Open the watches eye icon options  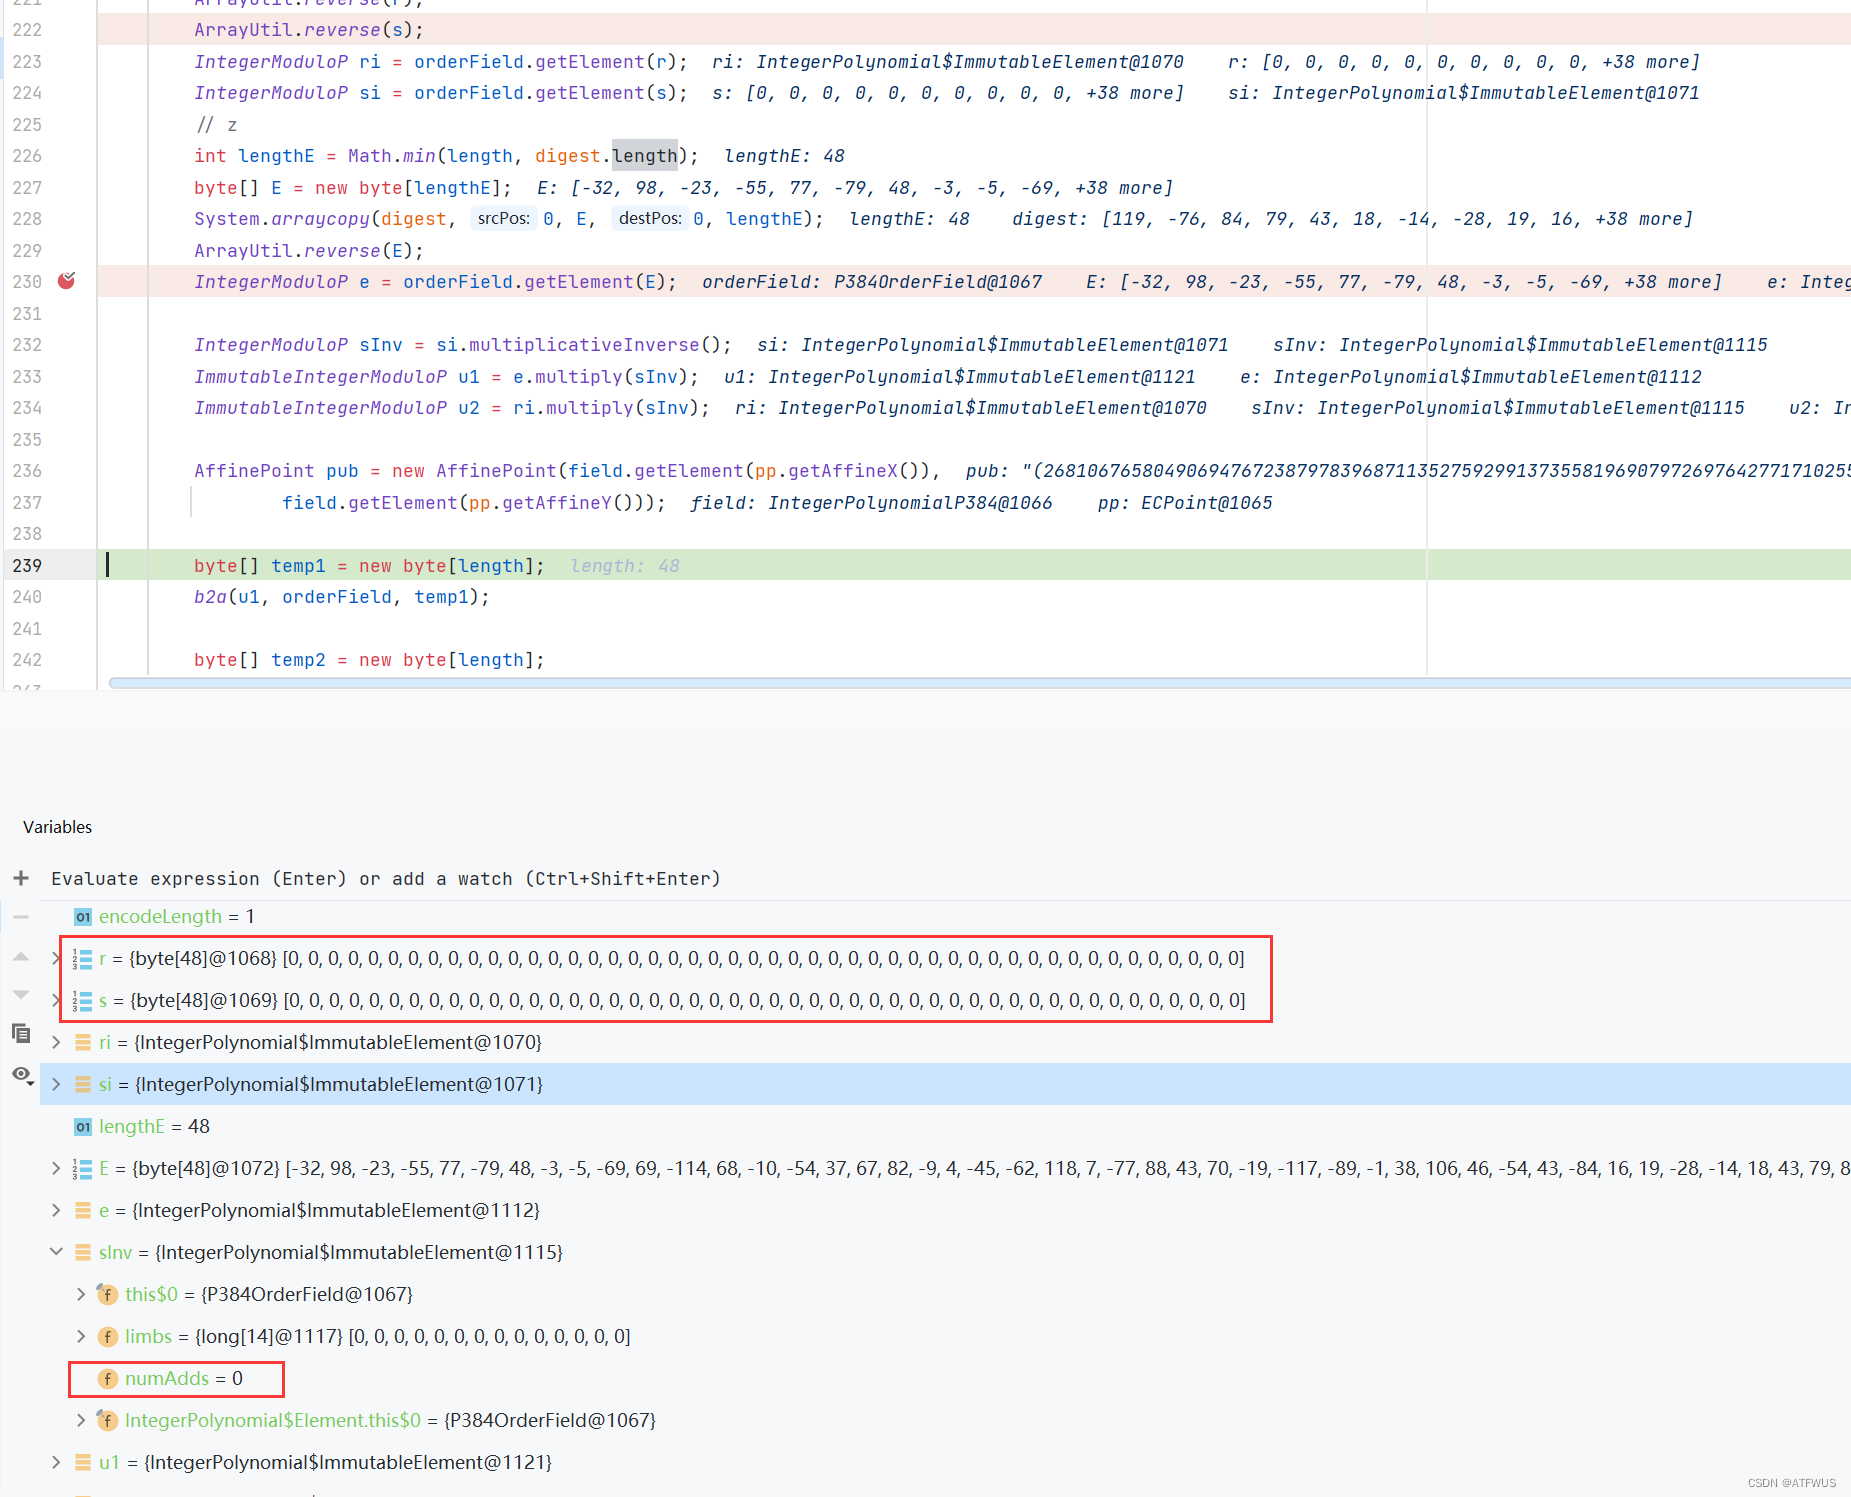coord(21,1075)
